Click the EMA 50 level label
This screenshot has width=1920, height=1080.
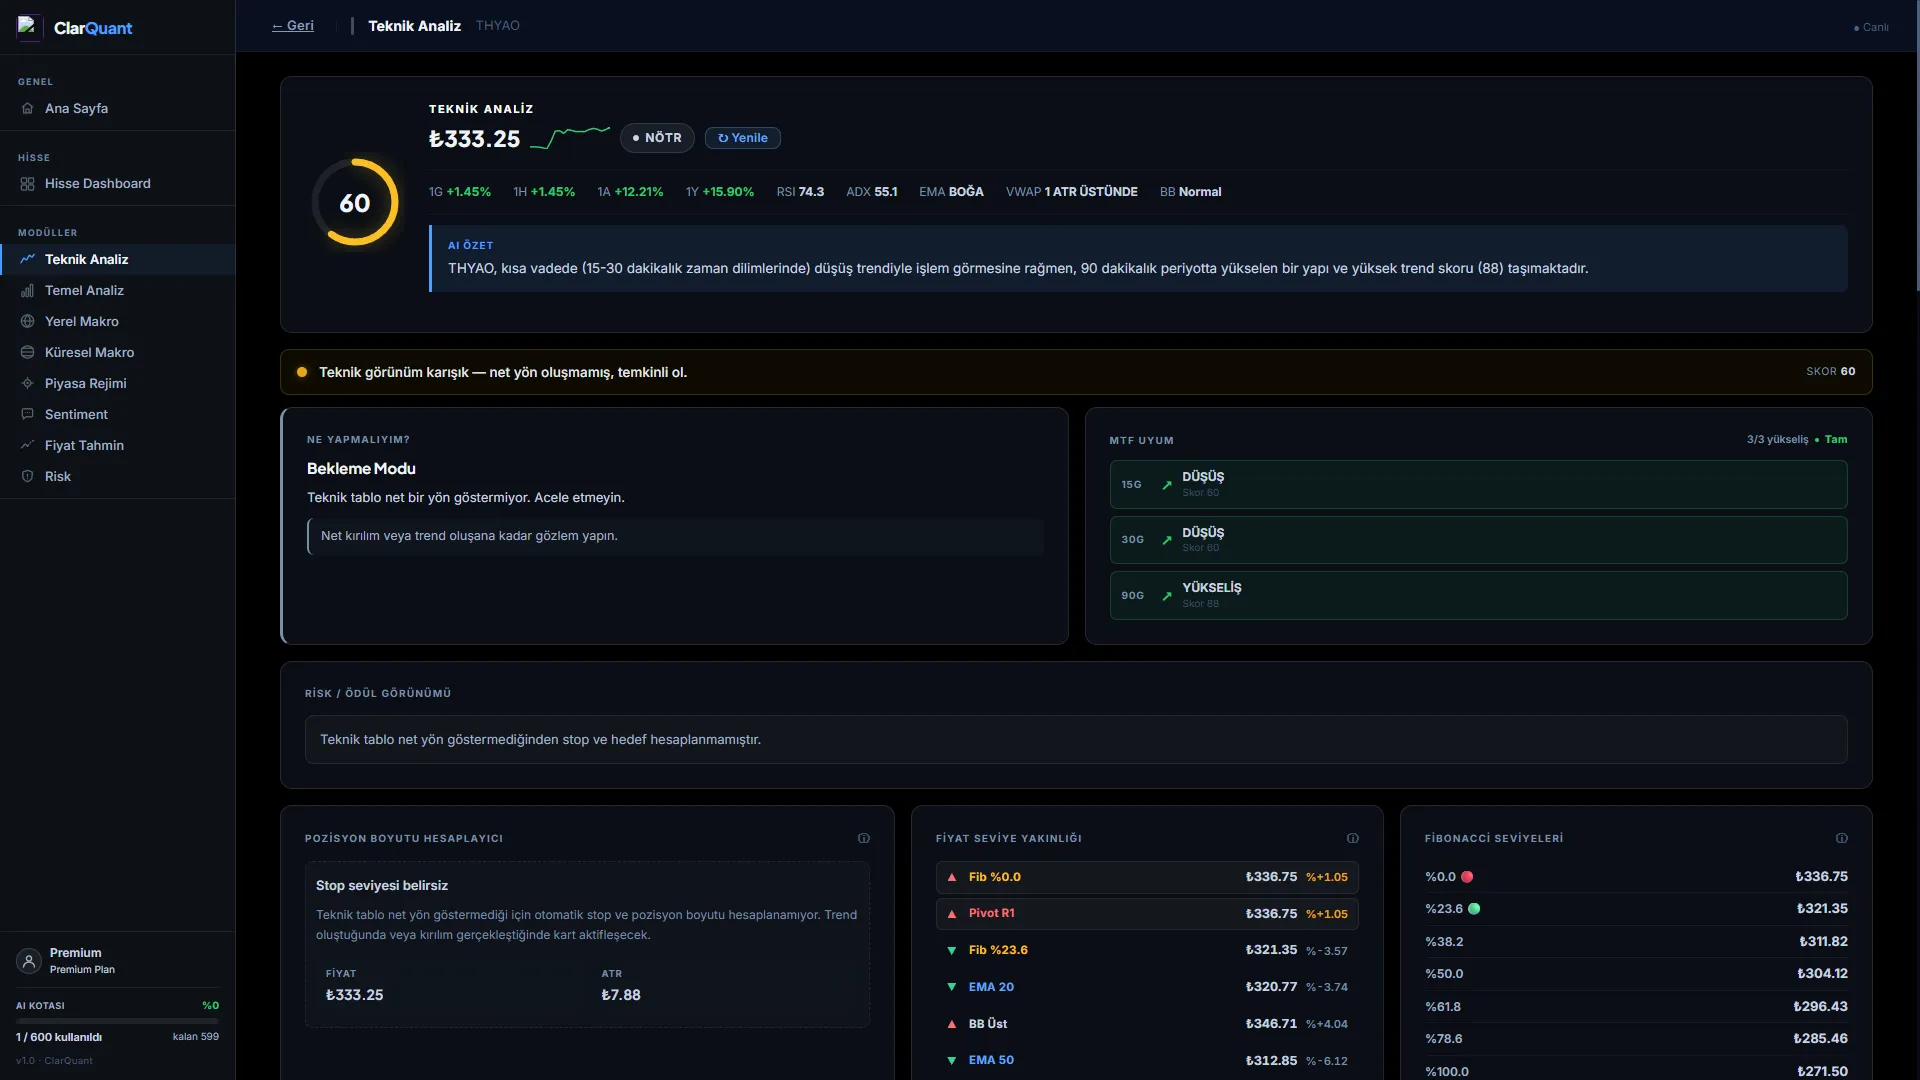tap(991, 1060)
